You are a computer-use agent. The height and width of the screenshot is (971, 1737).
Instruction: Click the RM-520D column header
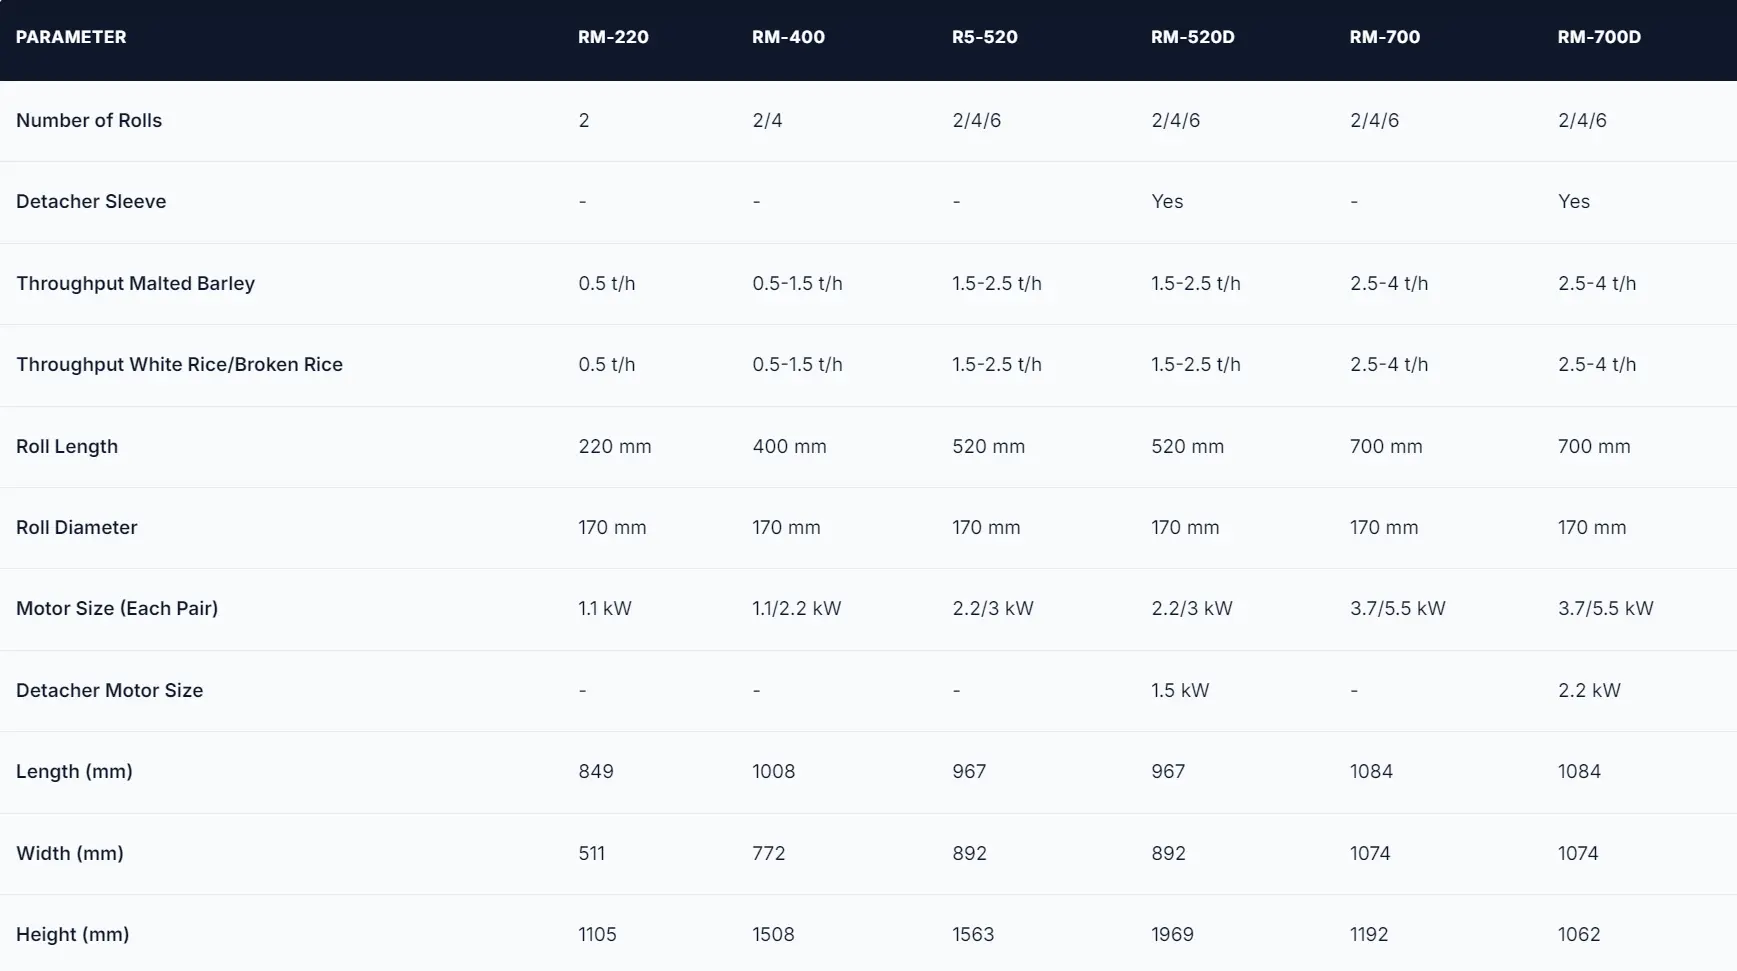[x=1192, y=37]
